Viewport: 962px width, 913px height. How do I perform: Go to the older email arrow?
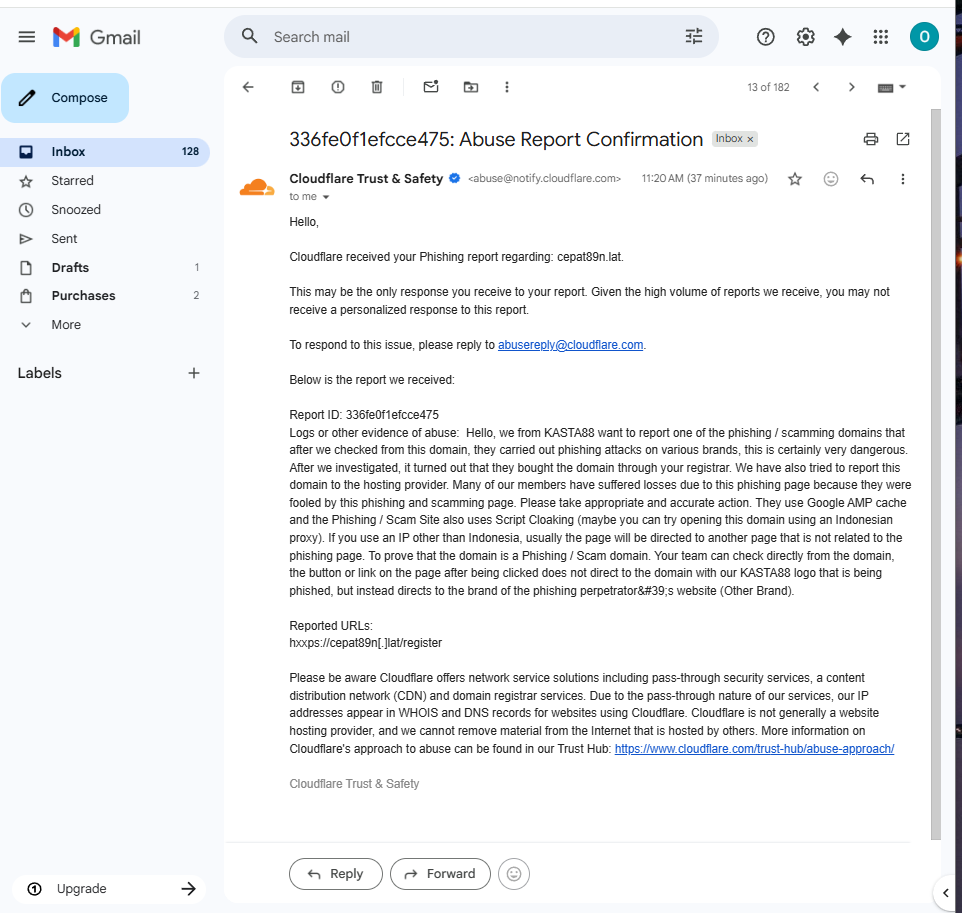tap(851, 87)
